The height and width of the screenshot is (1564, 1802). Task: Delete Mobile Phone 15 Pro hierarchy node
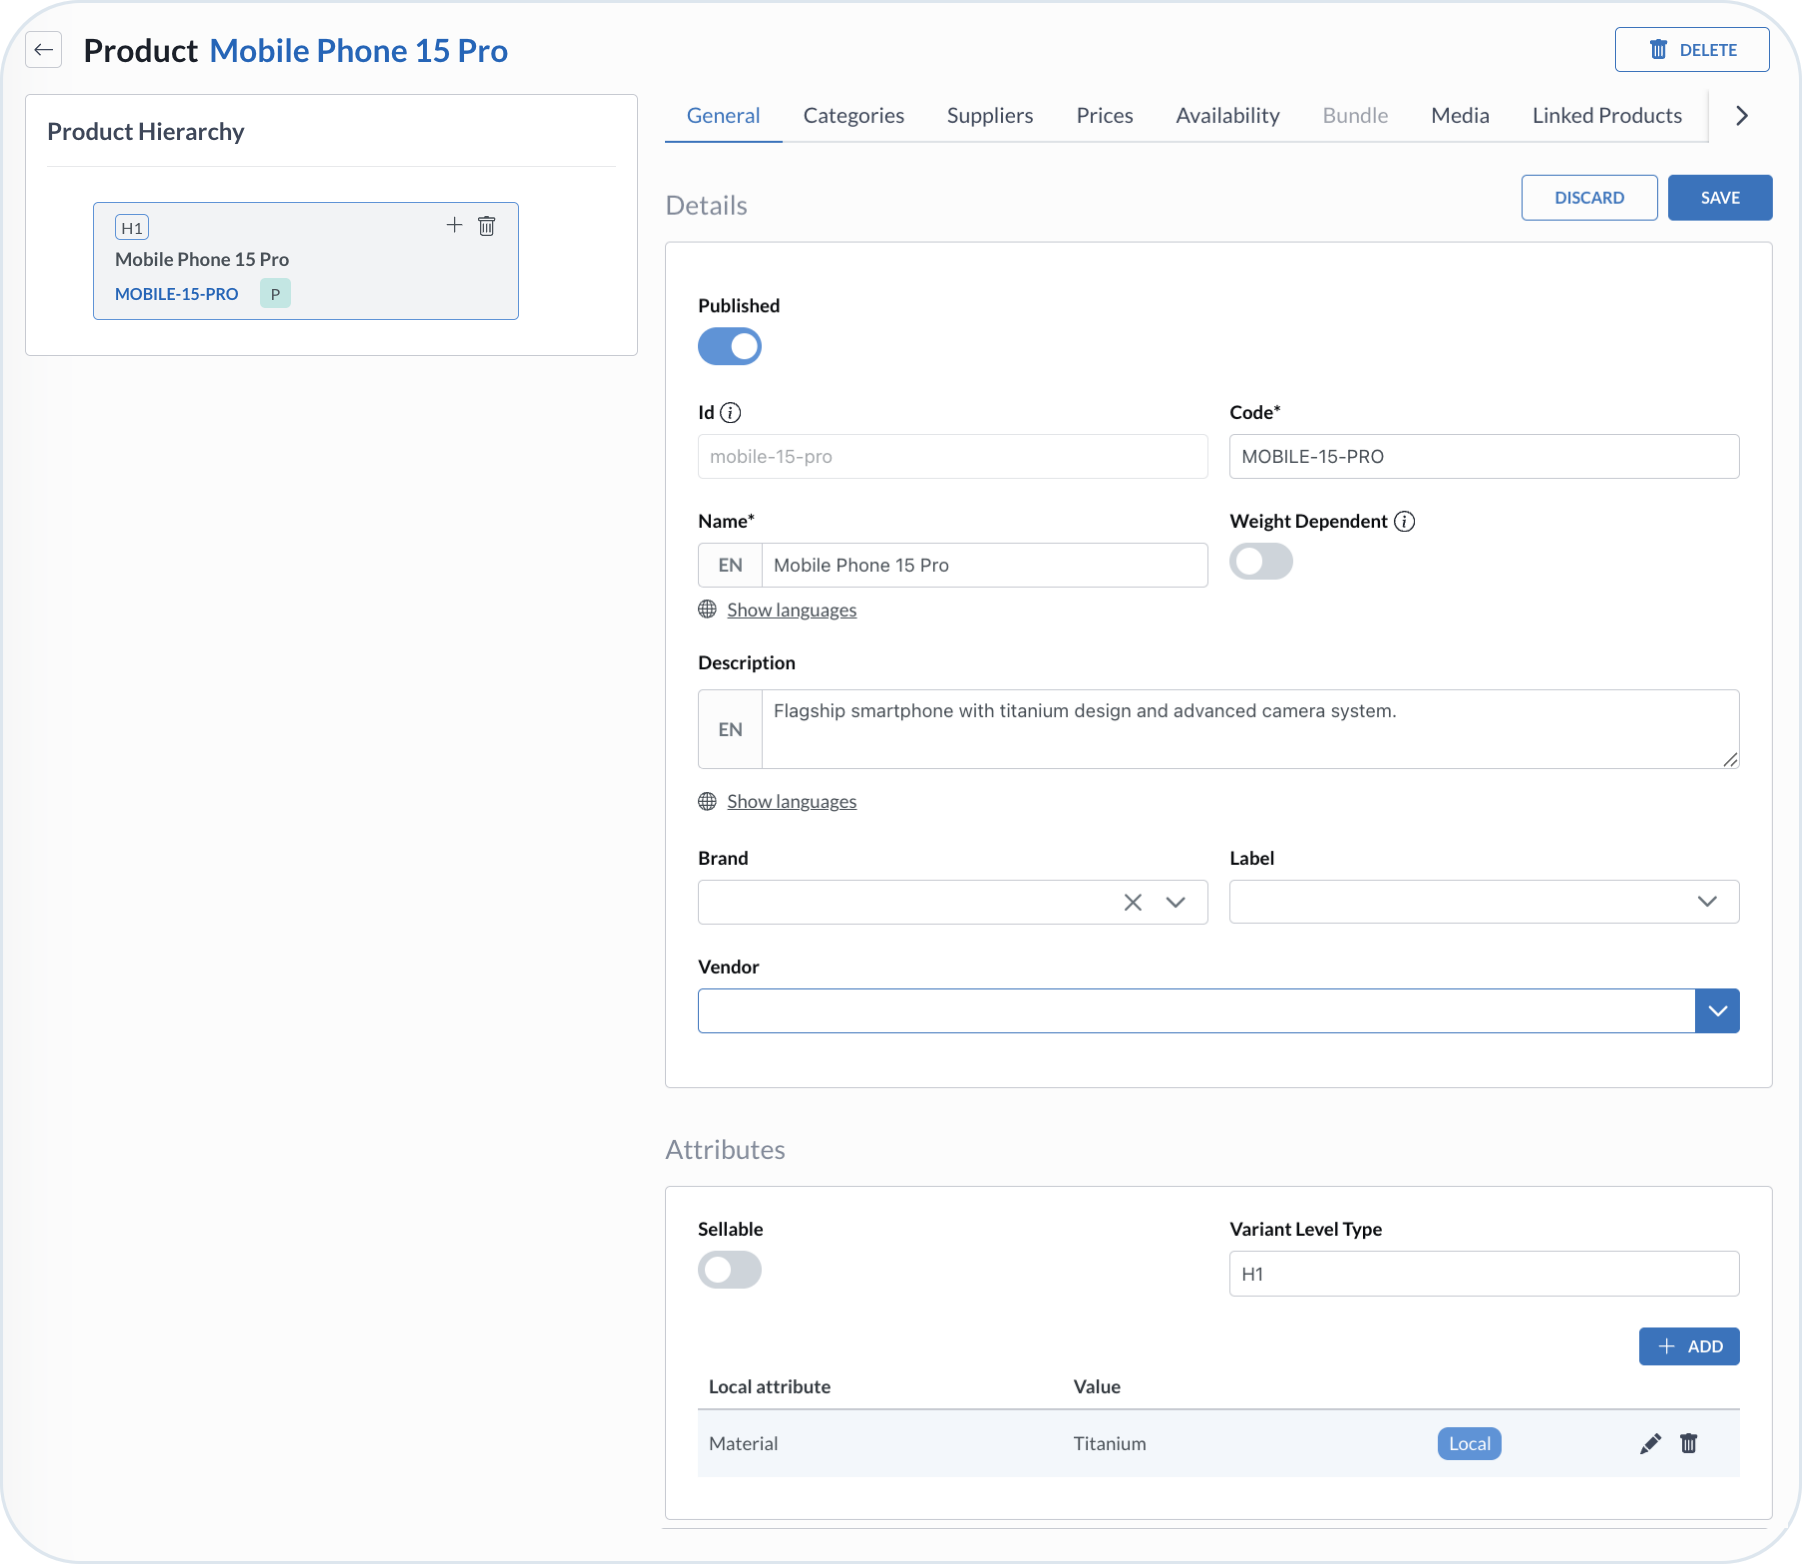click(487, 226)
